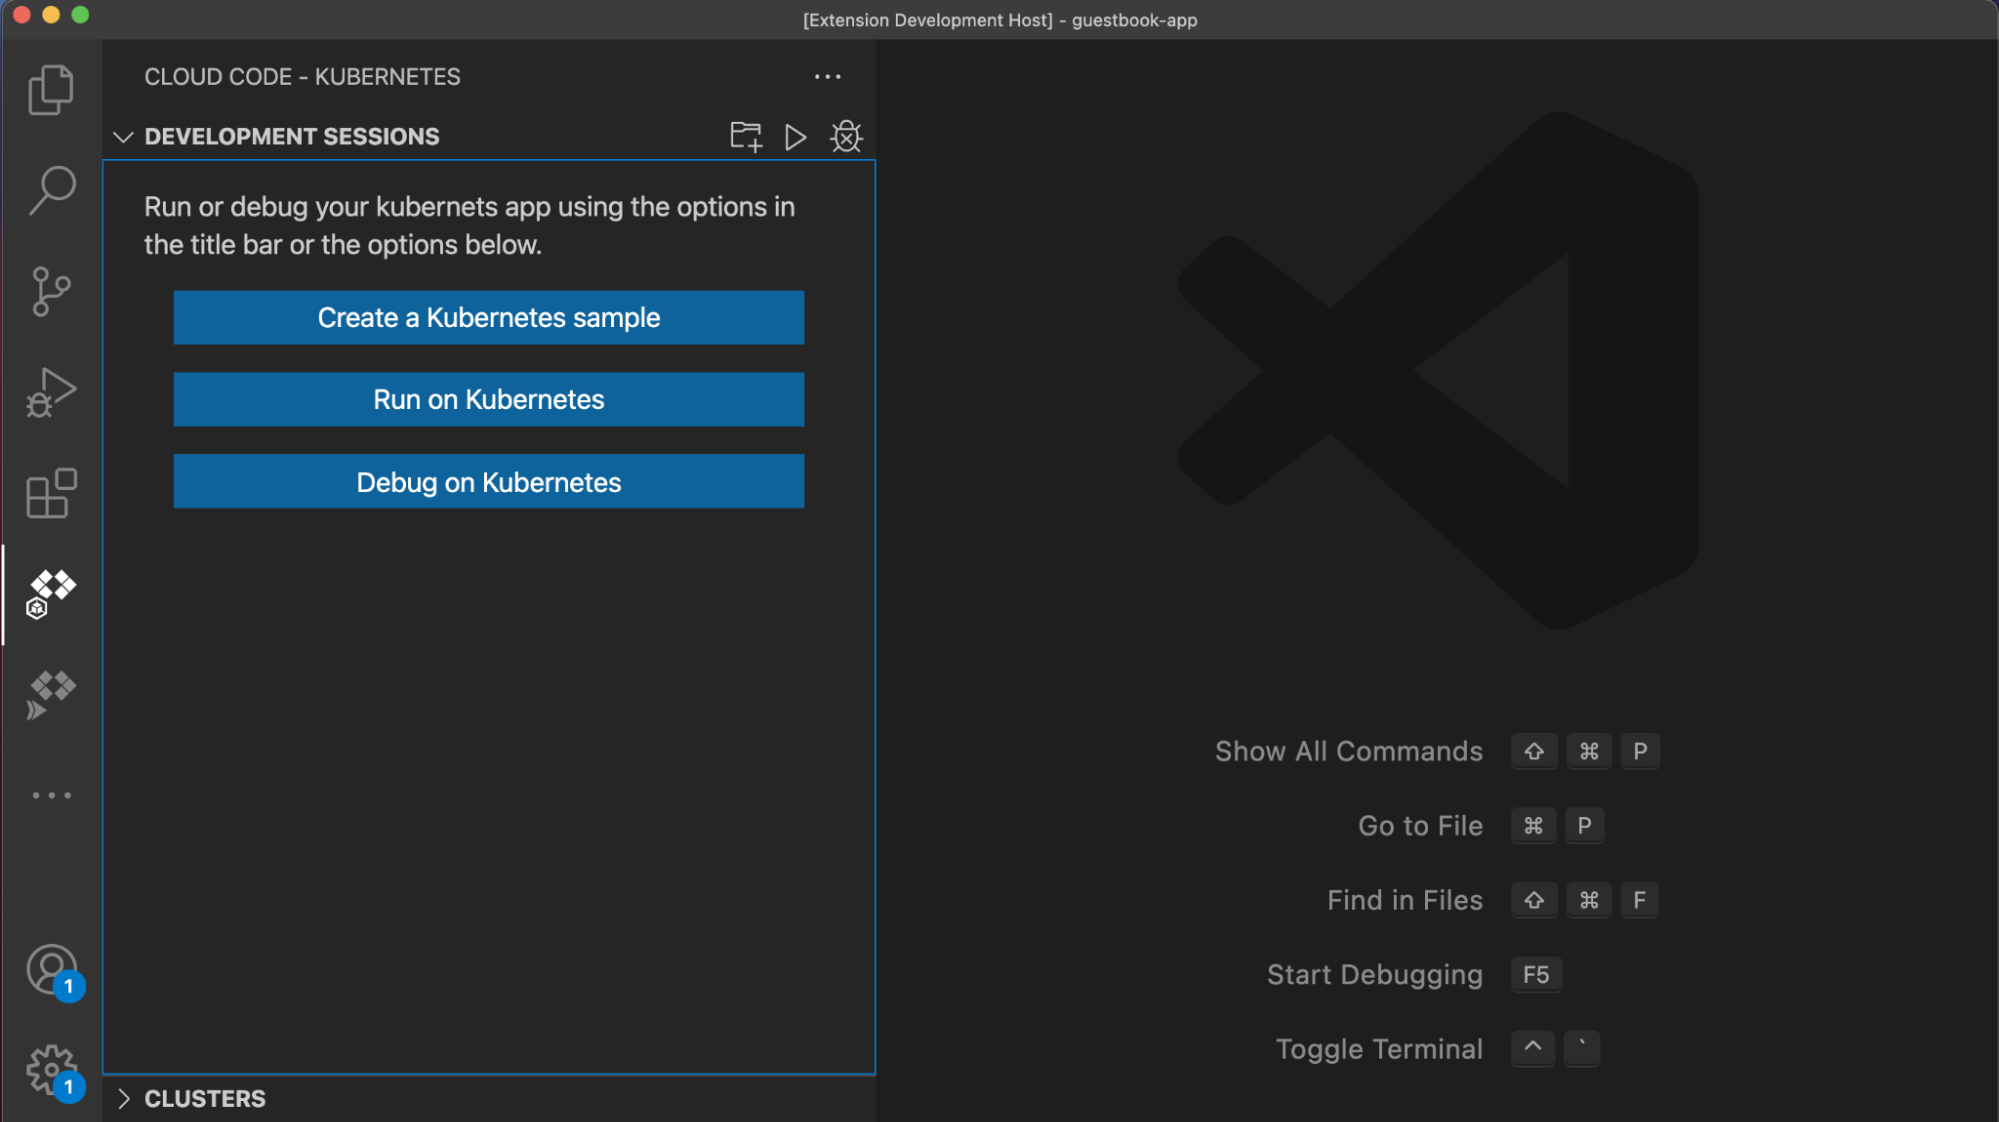Click the new sample folder icon in Development Sessions
This screenshot has width=1999, height=1122.
(x=746, y=137)
